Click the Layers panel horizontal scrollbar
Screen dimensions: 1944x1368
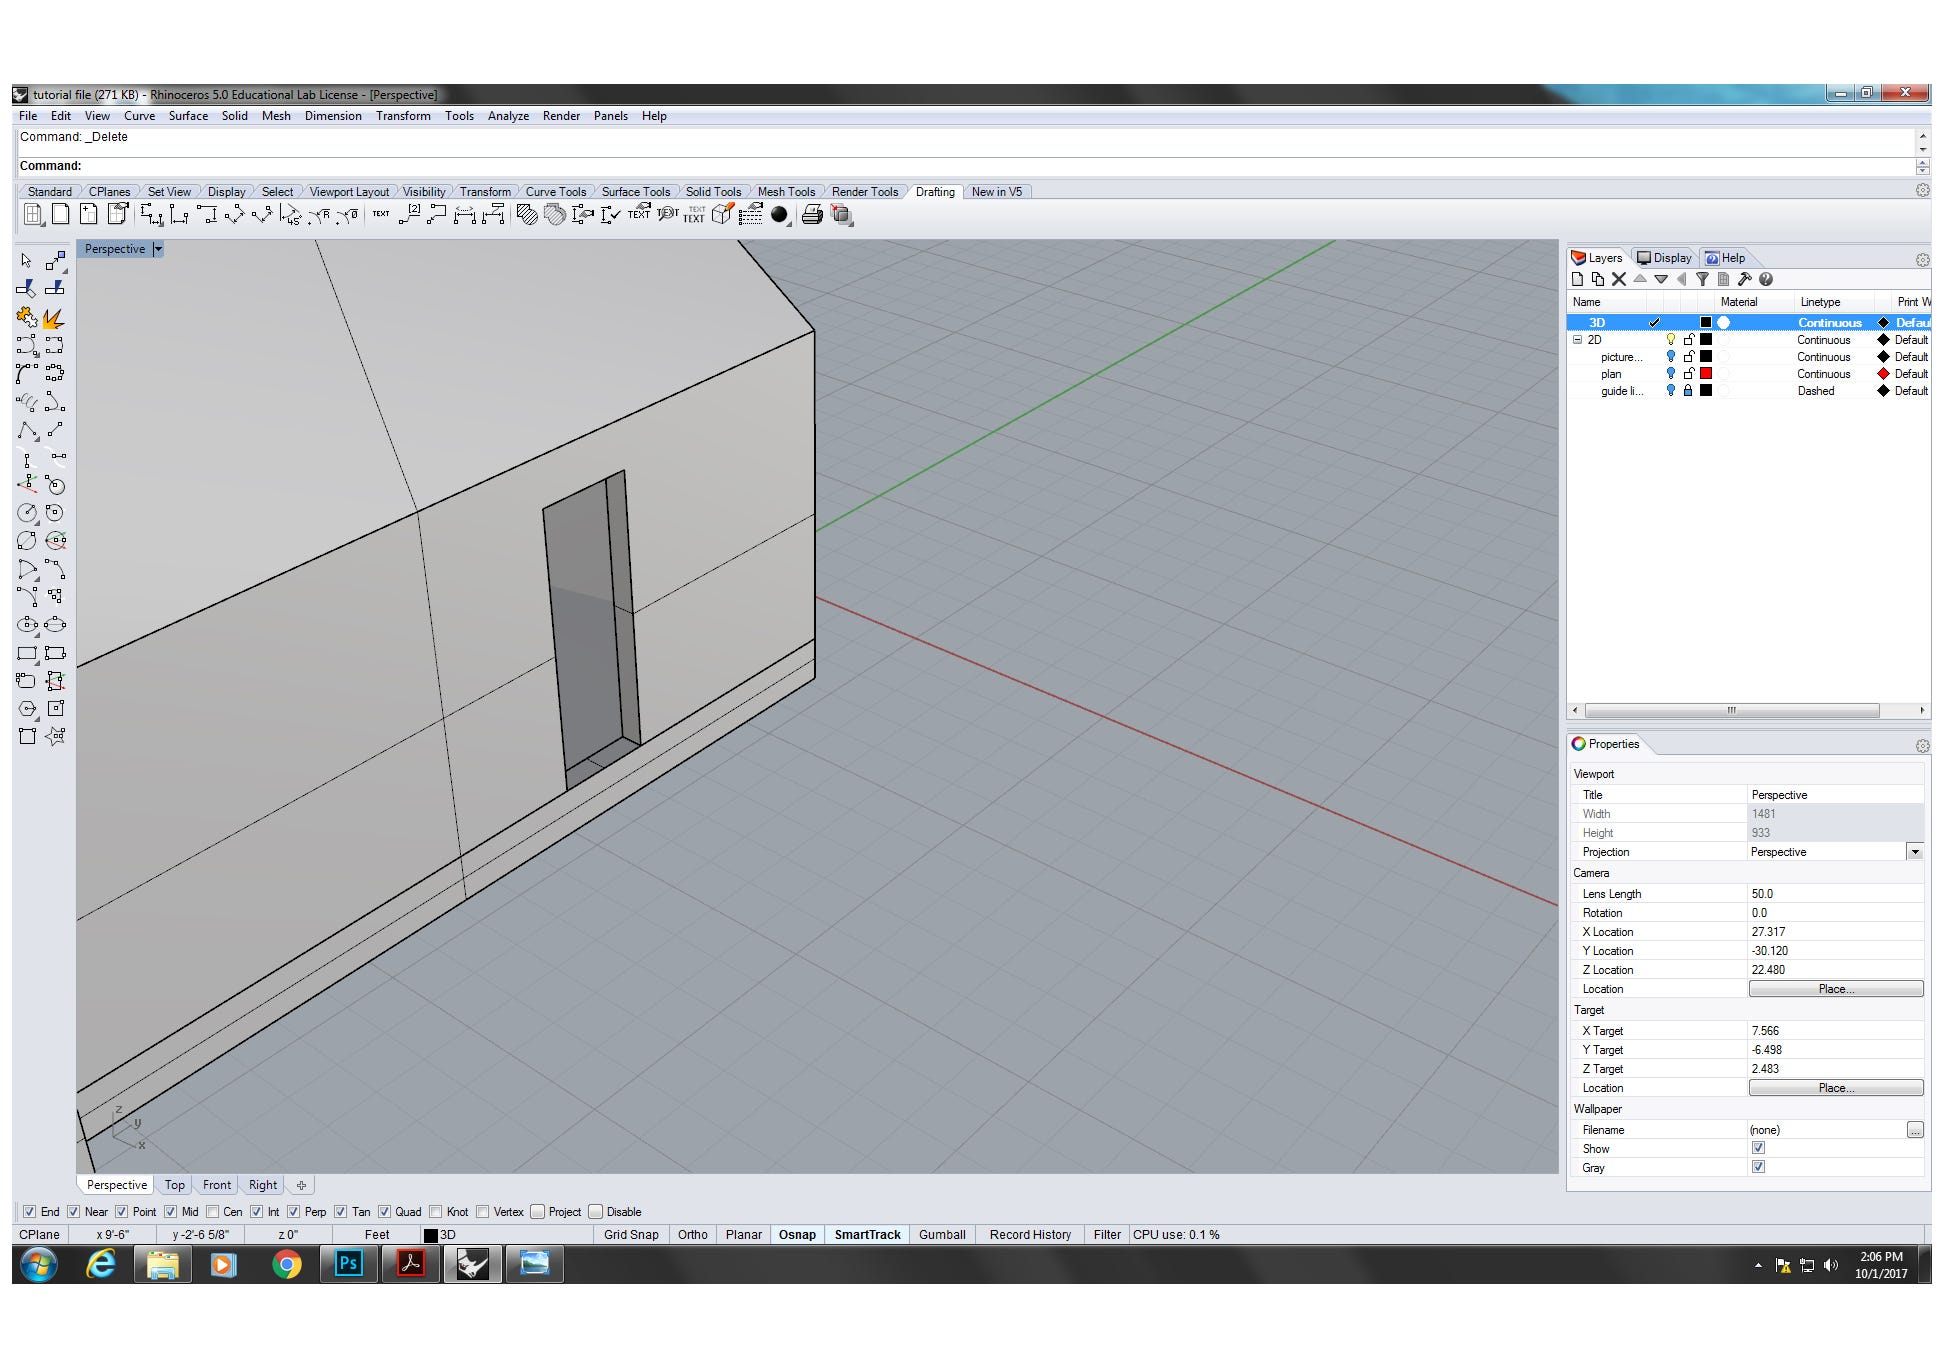click(x=1732, y=711)
